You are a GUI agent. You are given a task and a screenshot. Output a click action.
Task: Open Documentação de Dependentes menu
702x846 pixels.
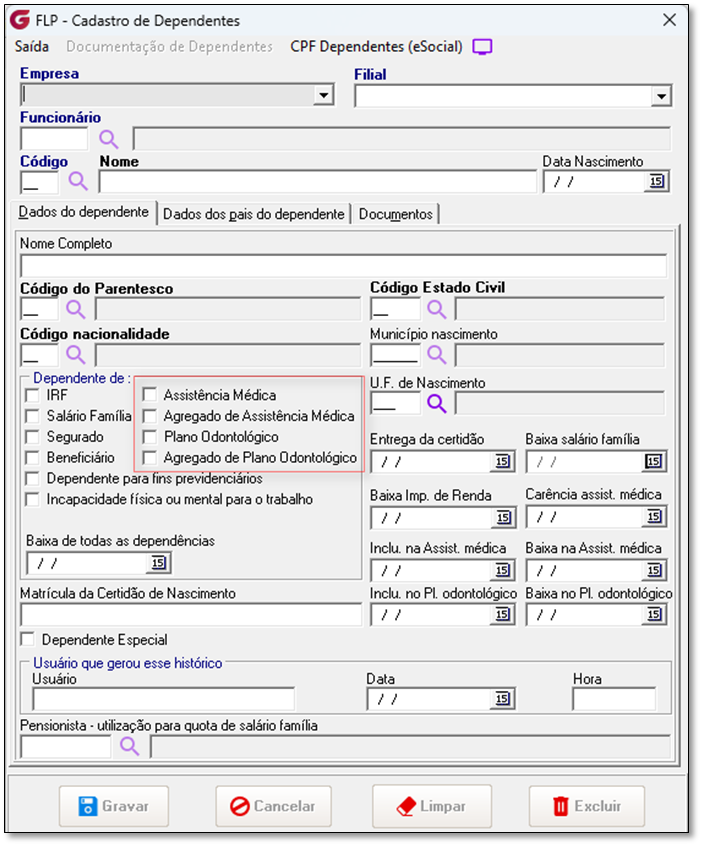(x=169, y=47)
